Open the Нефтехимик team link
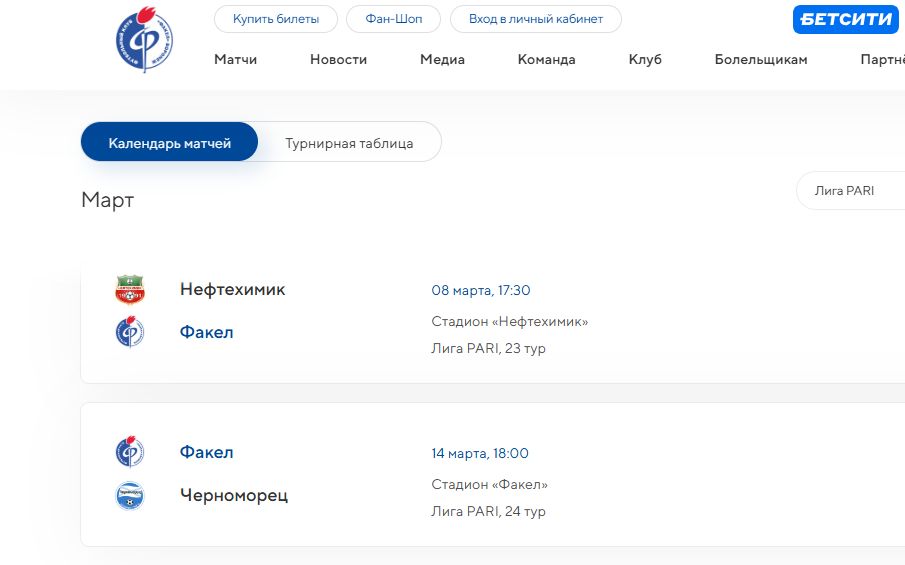 [232, 290]
